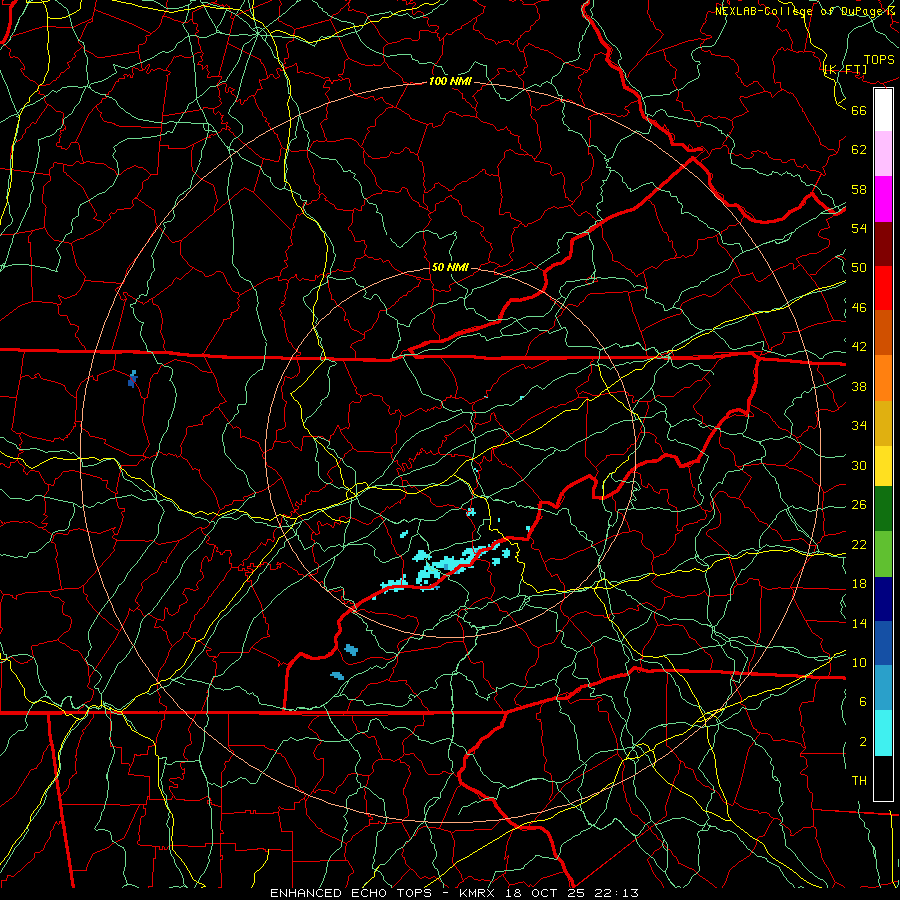
Task: Click the cyan 6 kft legend swatch
Action: tap(883, 733)
